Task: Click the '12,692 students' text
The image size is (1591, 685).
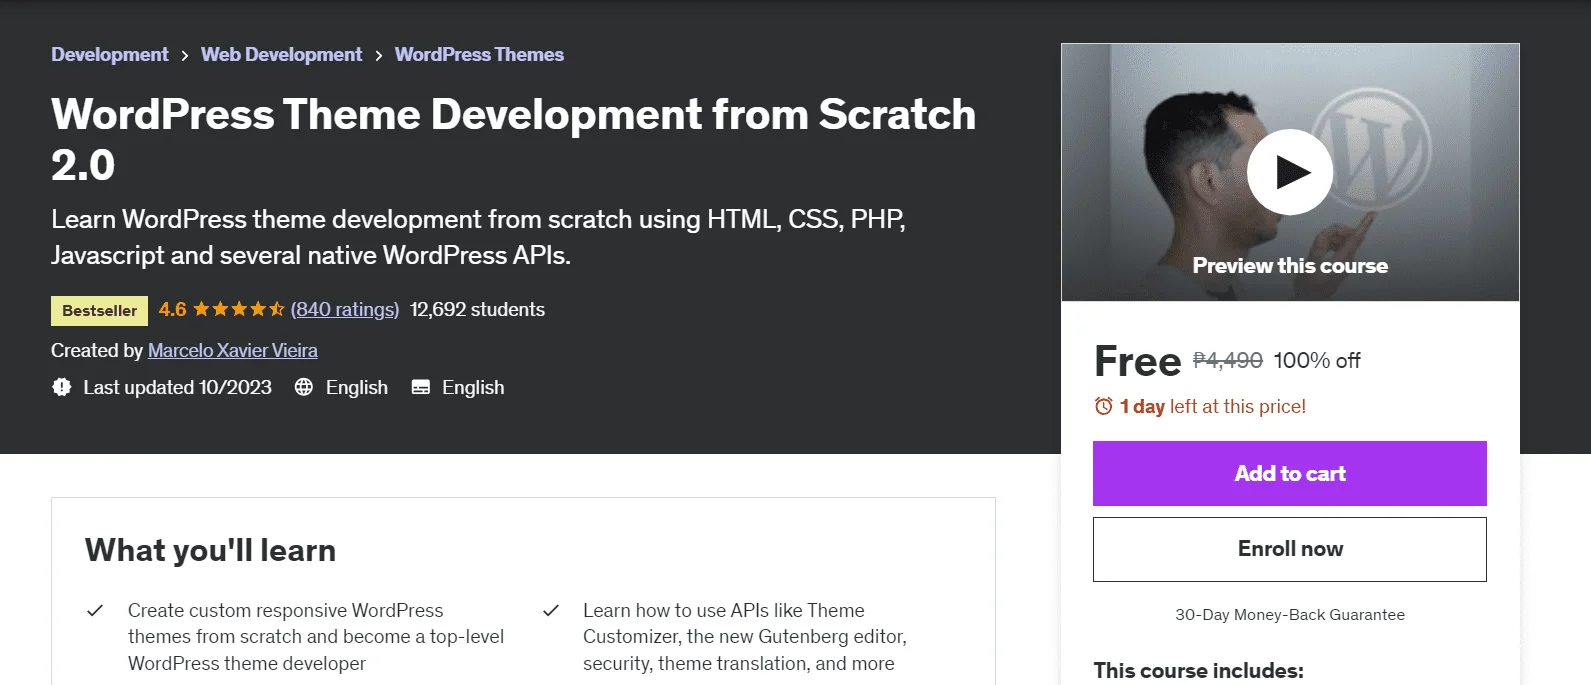Action: [x=477, y=310]
